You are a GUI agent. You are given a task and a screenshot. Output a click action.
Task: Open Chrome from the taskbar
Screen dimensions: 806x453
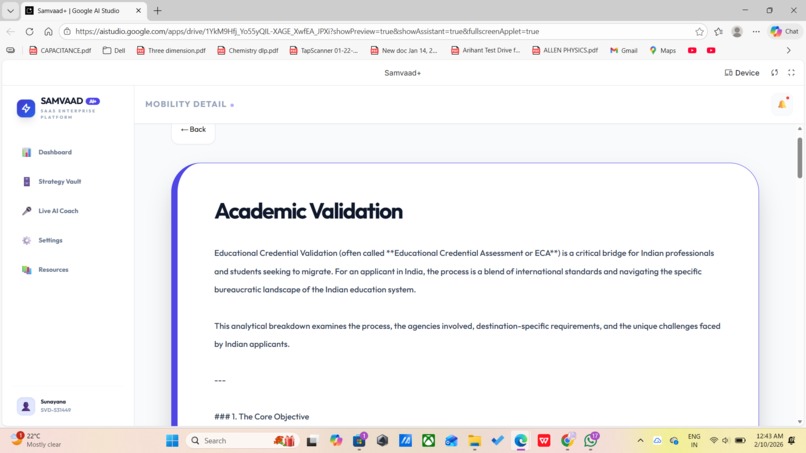(x=567, y=441)
